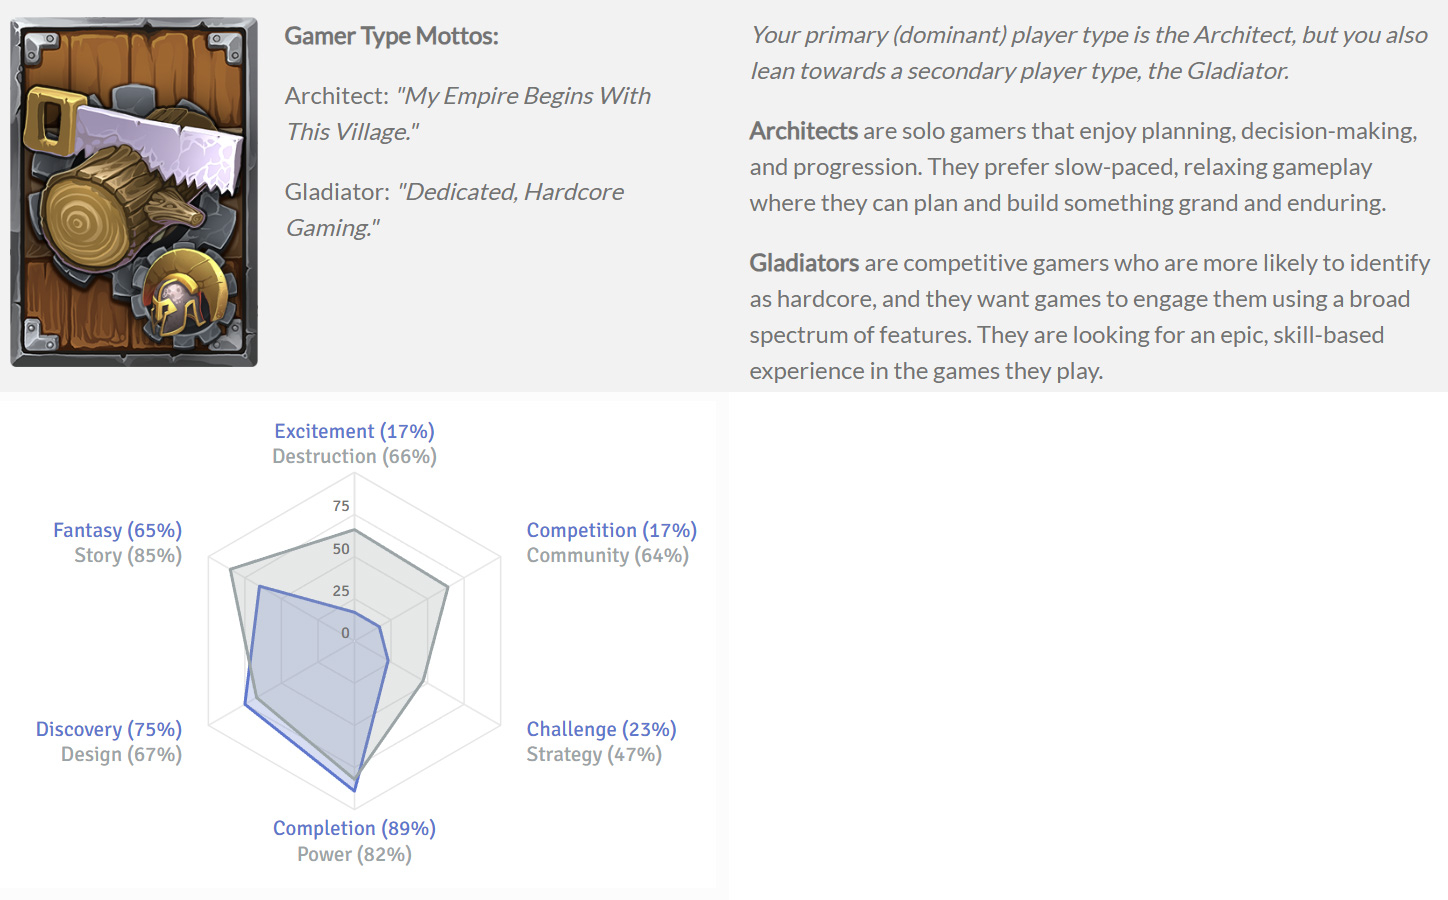Click the Architect gamer type card image

[134, 192]
